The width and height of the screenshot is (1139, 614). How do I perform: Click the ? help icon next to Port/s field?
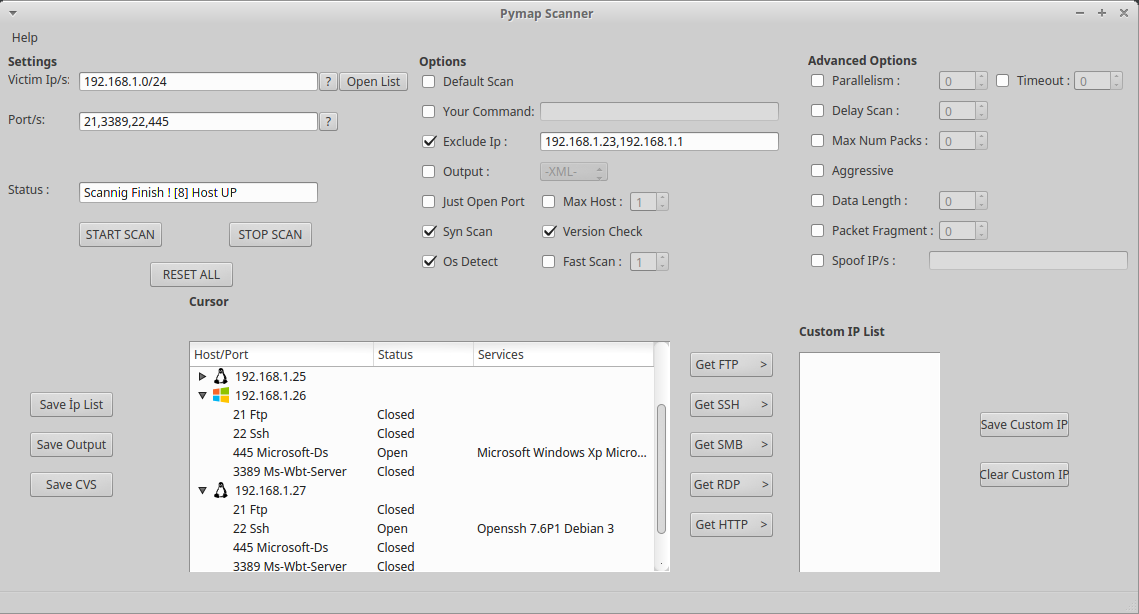(x=328, y=121)
